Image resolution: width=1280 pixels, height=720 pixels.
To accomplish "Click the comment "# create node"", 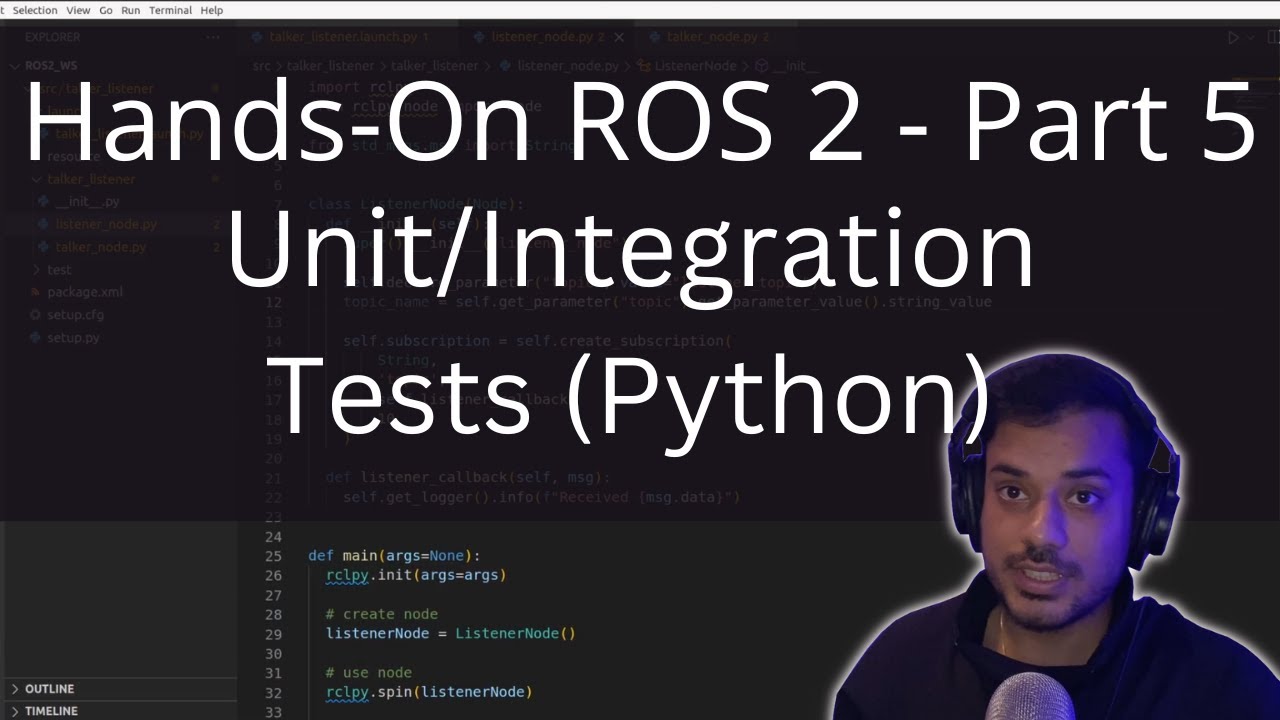I will pos(382,614).
